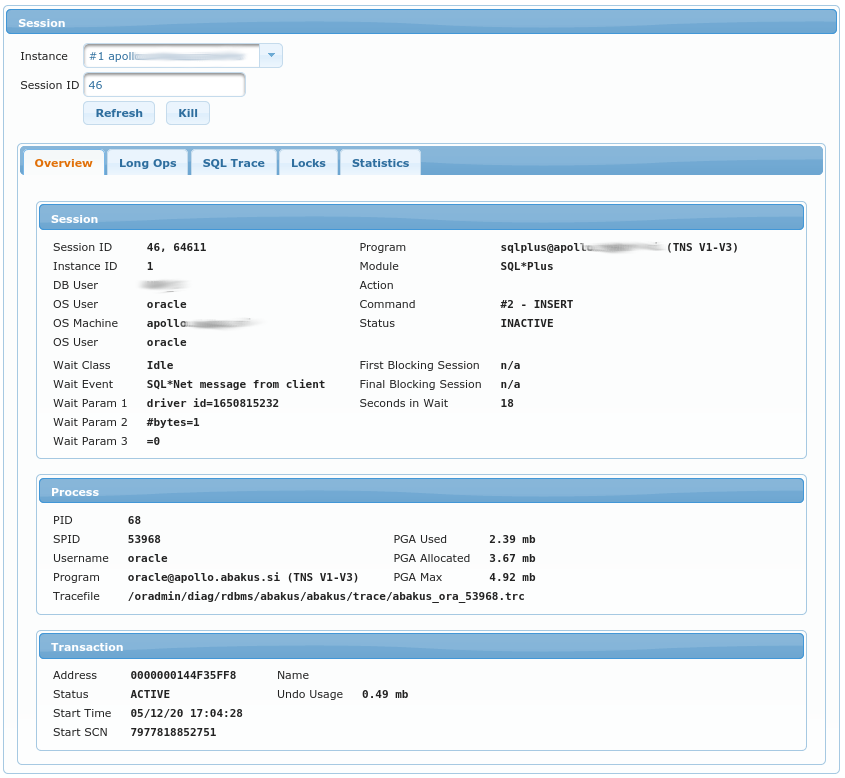Select the SPID value 53968
The height and width of the screenshot is (778, 845).
(144, 539)
